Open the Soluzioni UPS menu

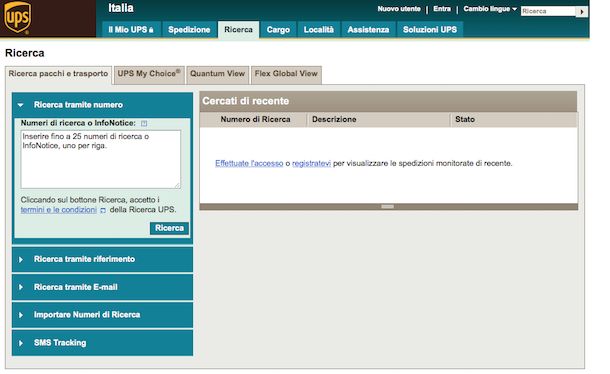click(x=430, y=30)
